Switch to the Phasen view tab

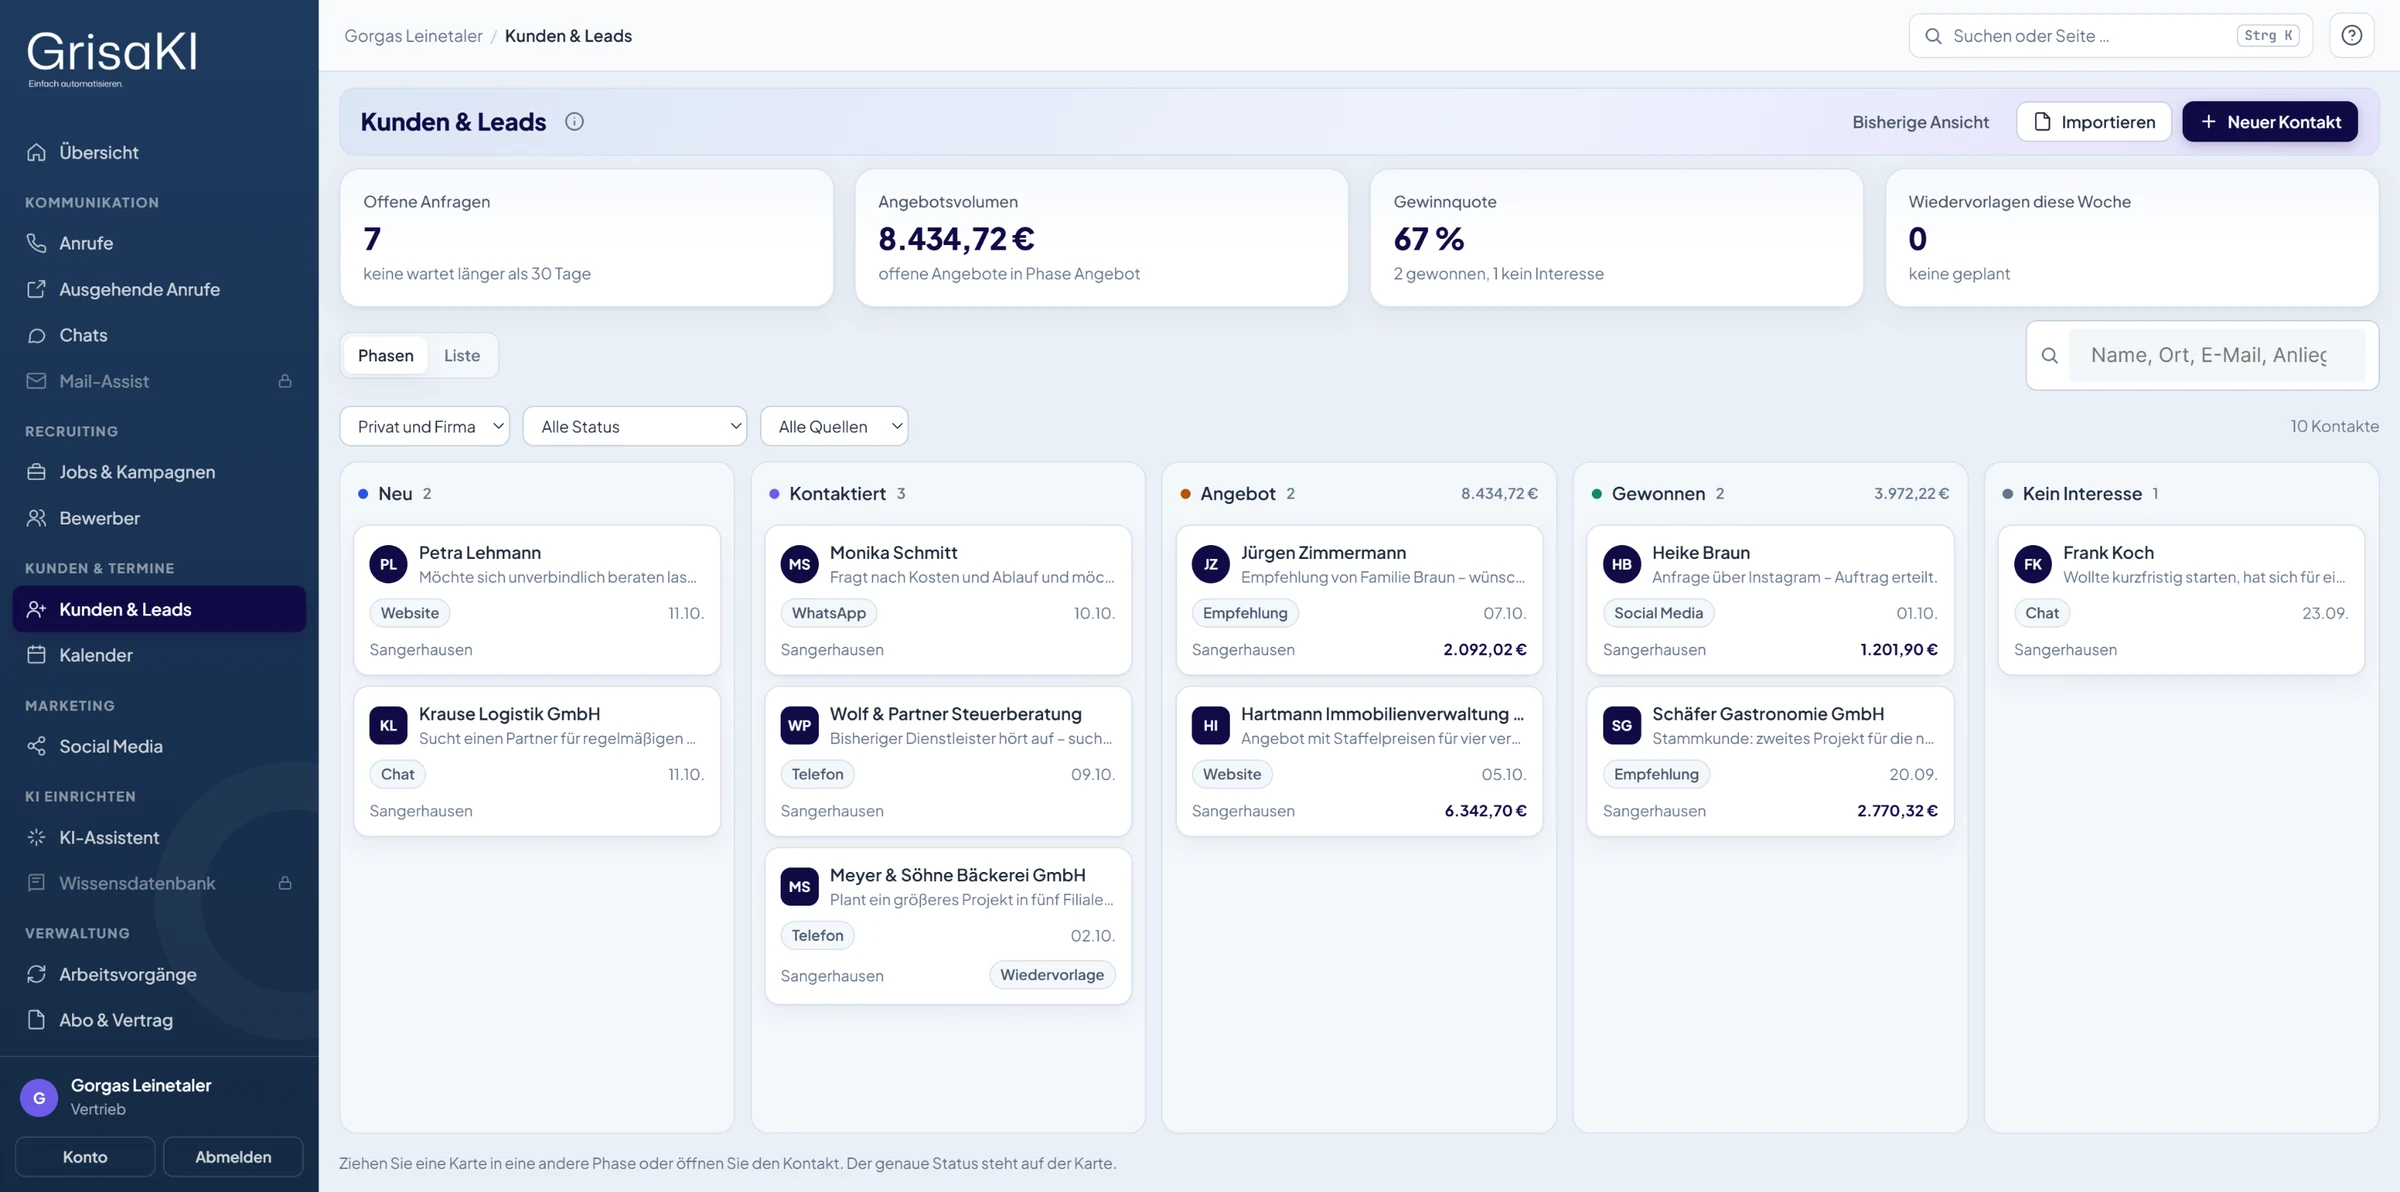tap(385, 355)
